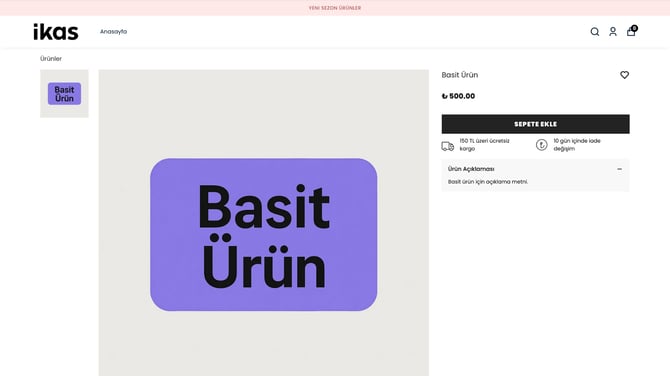This screenshot has height=376, width=670.
Task: Open the large Basit Ürün product image
Action: point(264,223)
